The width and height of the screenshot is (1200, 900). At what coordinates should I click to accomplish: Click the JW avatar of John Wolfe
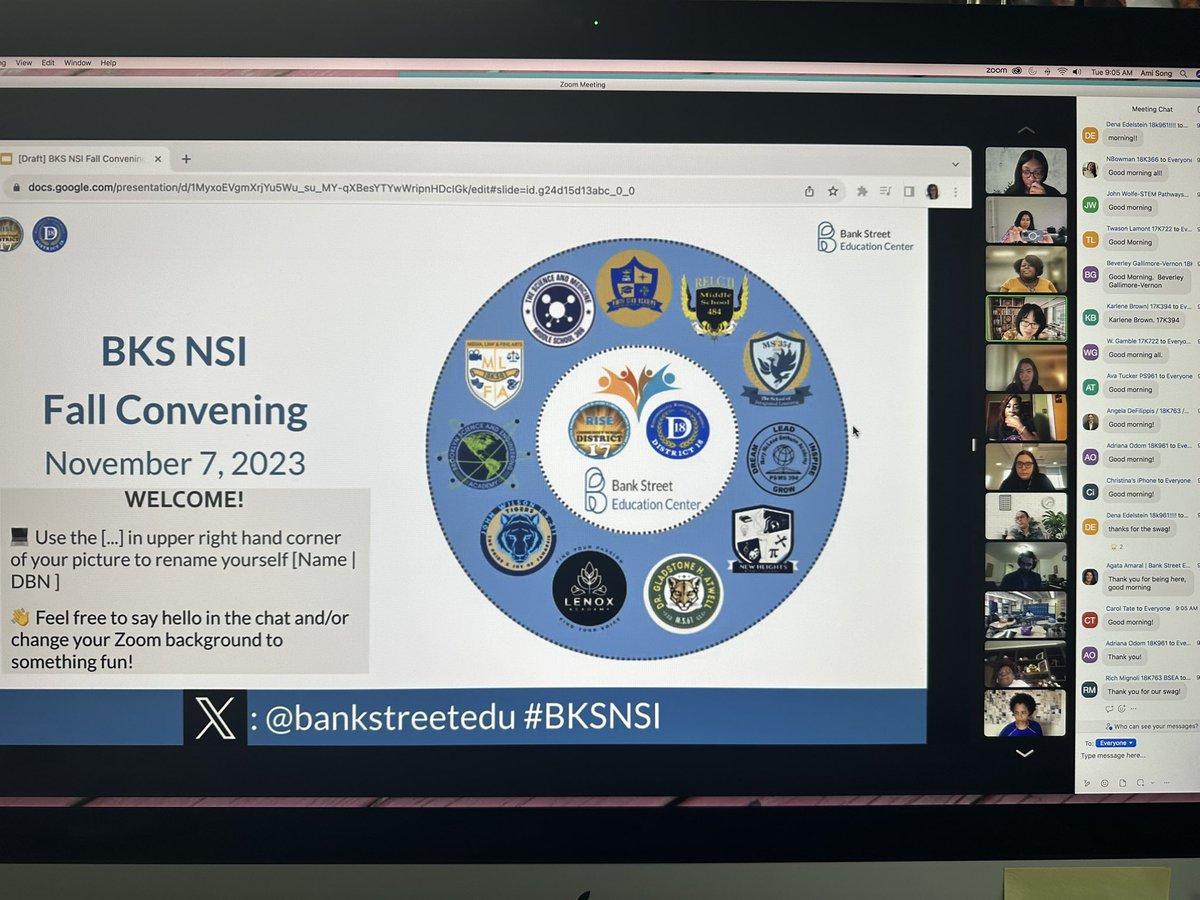tap(1090, 205)
